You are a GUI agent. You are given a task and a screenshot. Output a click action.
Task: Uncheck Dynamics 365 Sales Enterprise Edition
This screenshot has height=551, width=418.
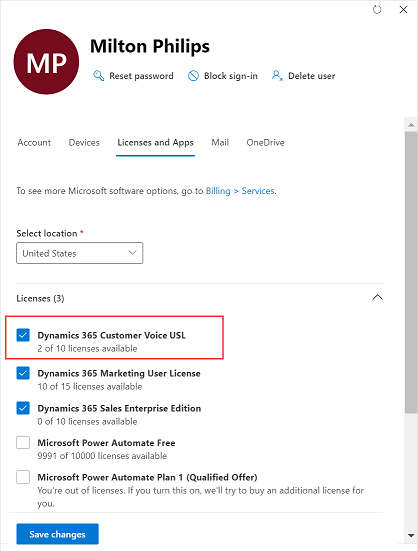[23, 408]
